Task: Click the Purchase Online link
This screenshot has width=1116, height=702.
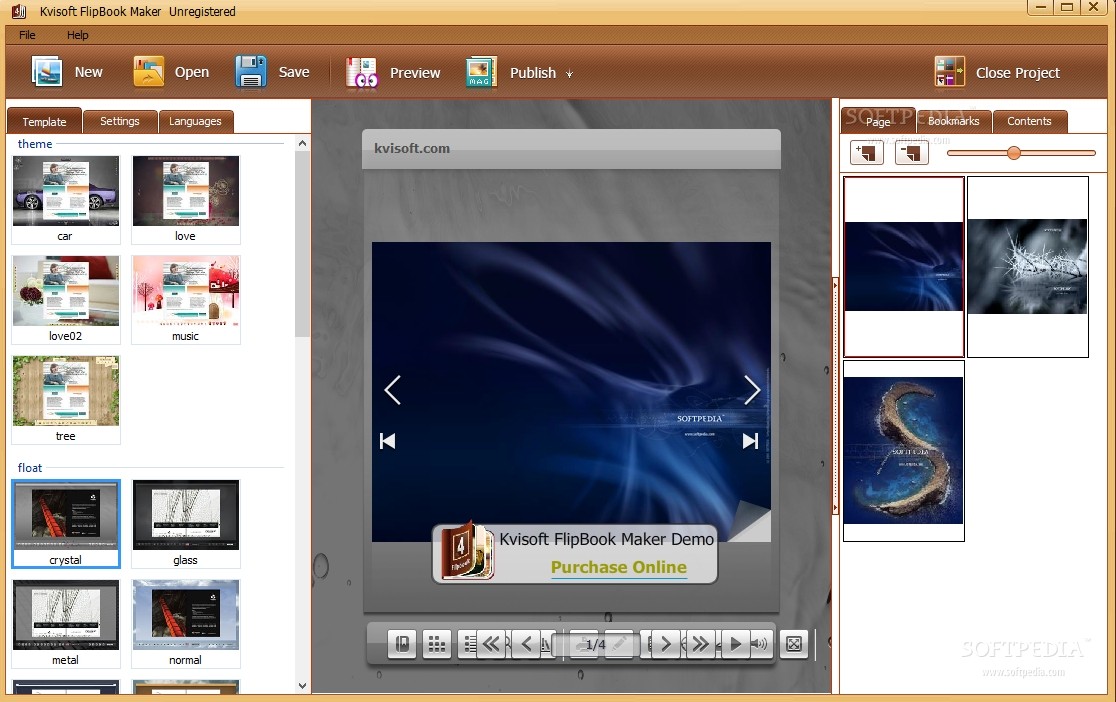Action: [x=618, y=567]
